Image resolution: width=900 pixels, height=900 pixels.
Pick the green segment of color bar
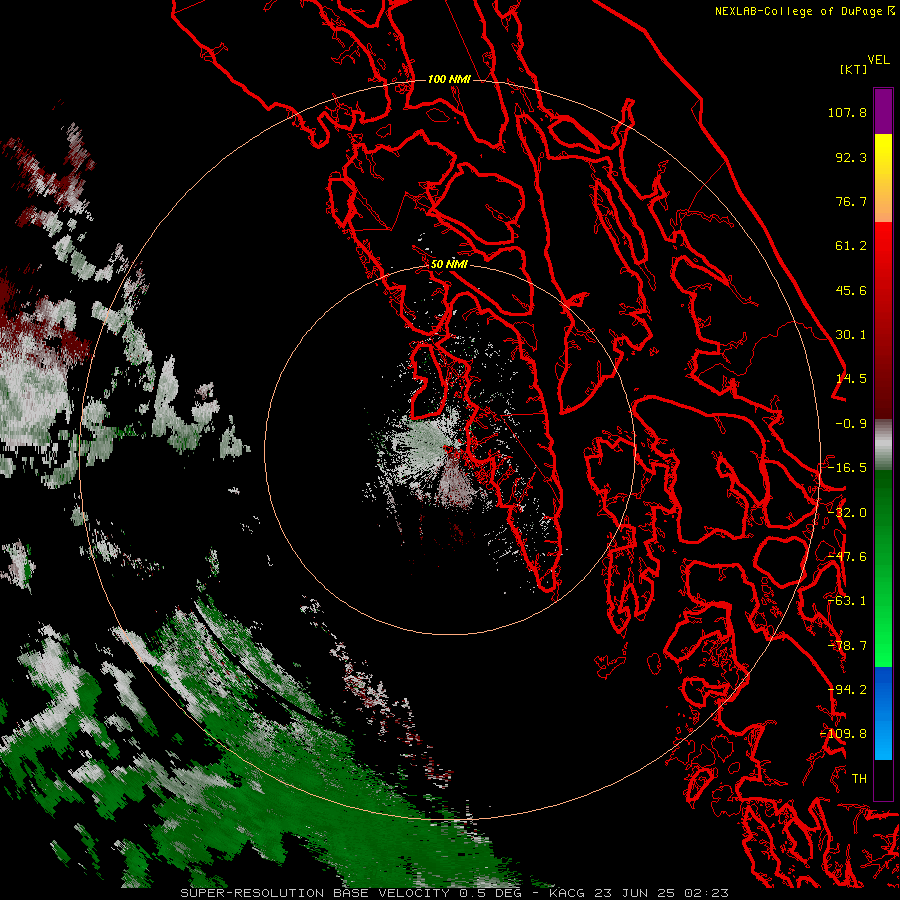883,568
